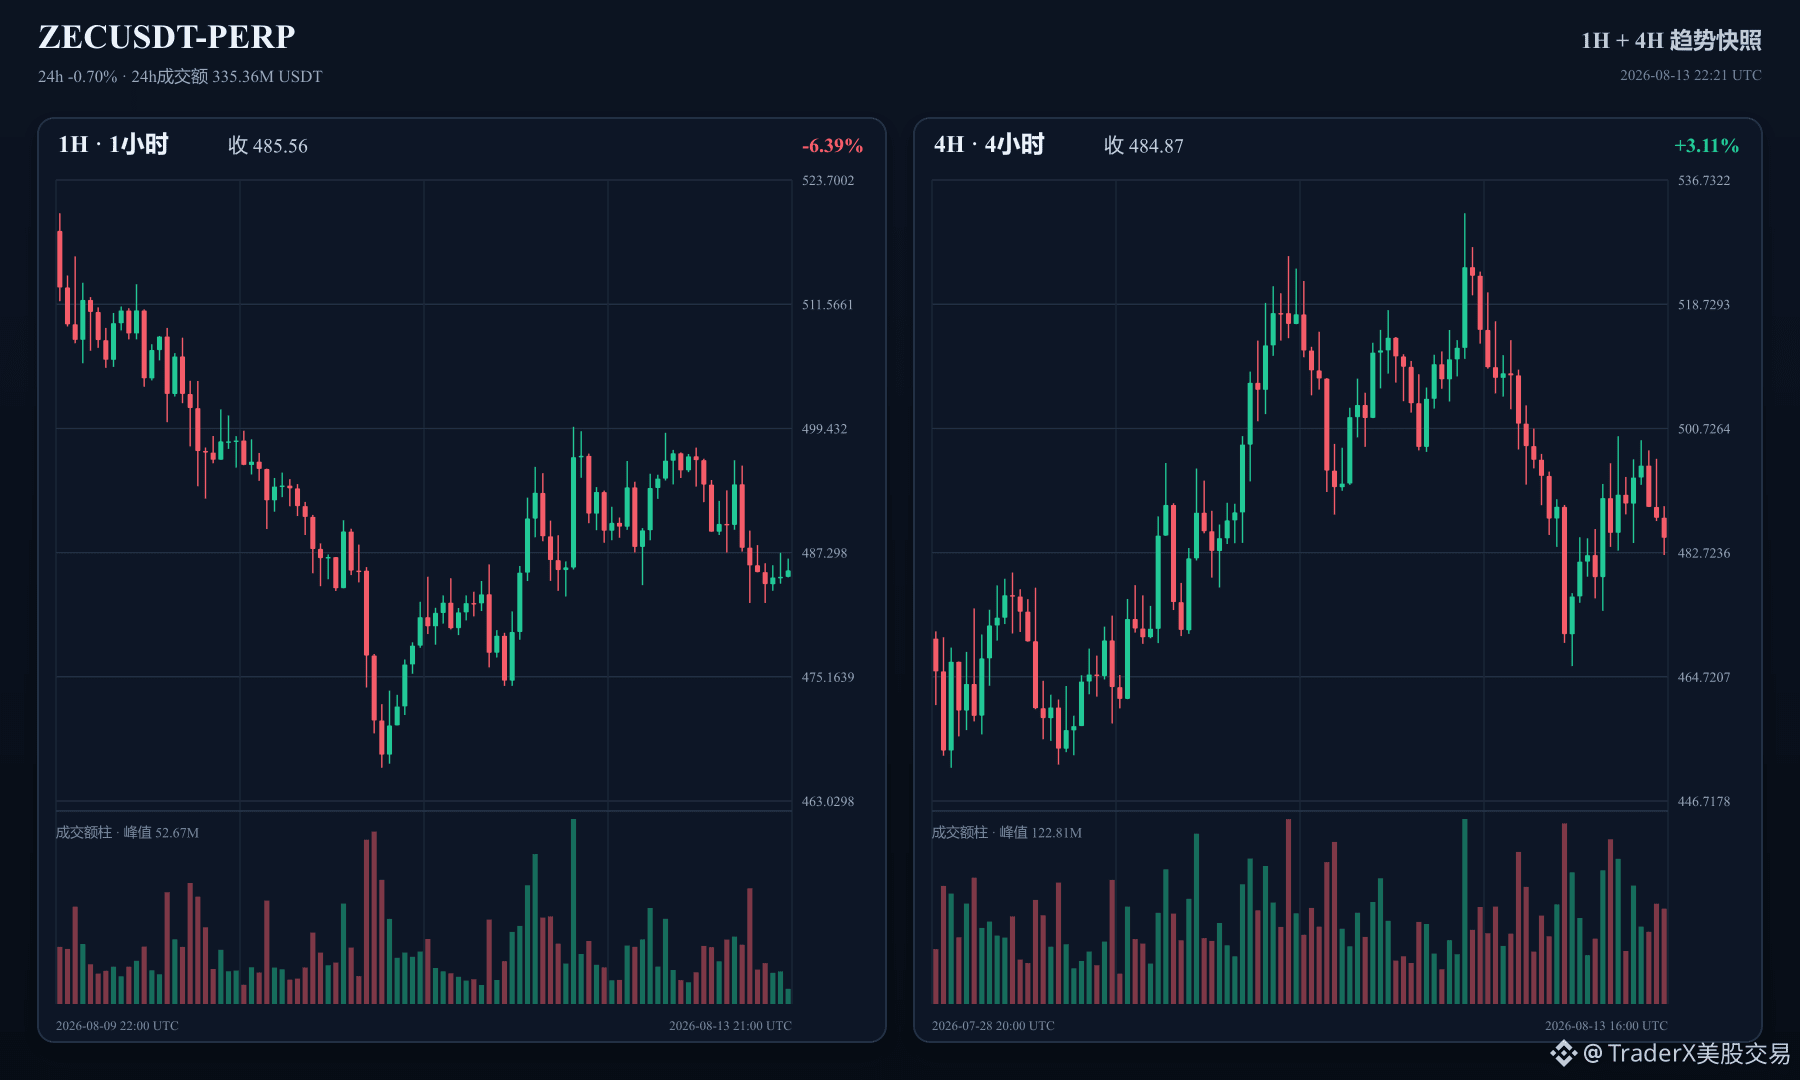Select the 4H · 4小时 chart heading

coord(989,145)
